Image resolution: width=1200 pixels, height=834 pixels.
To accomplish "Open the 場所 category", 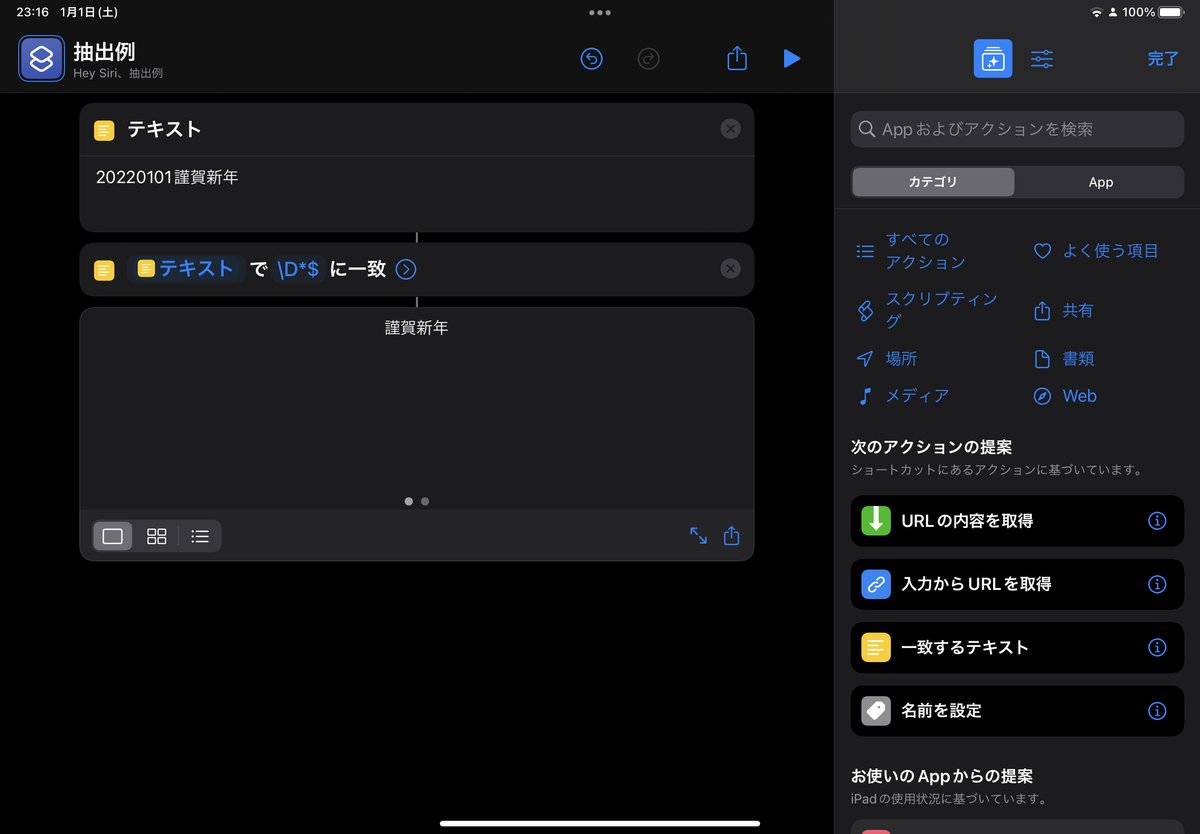I will click(900, 358).
